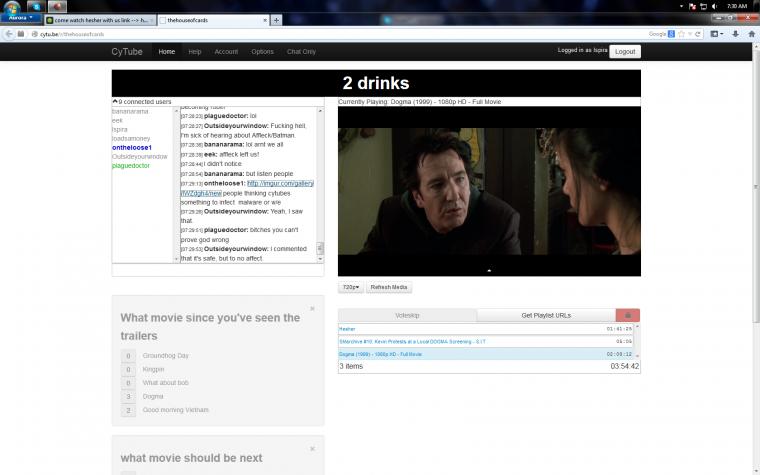Screen dimensions: 760x475
Task: Open the network tray icon
Action: point(703,6)
